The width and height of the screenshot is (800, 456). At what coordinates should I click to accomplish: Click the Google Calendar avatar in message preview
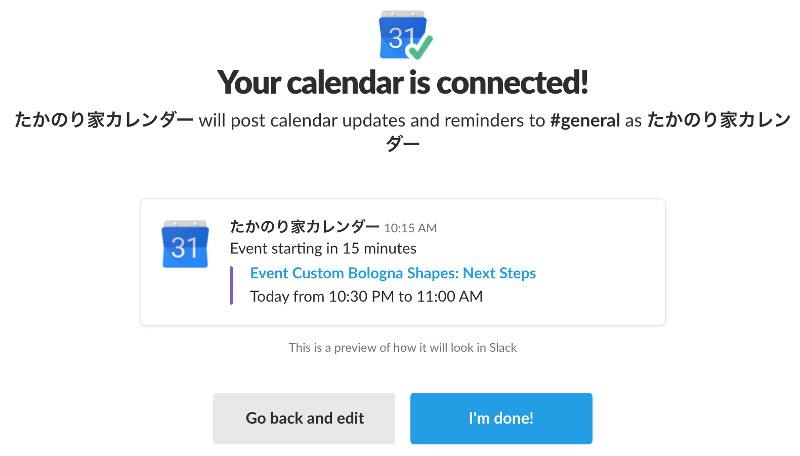point(185,244)
